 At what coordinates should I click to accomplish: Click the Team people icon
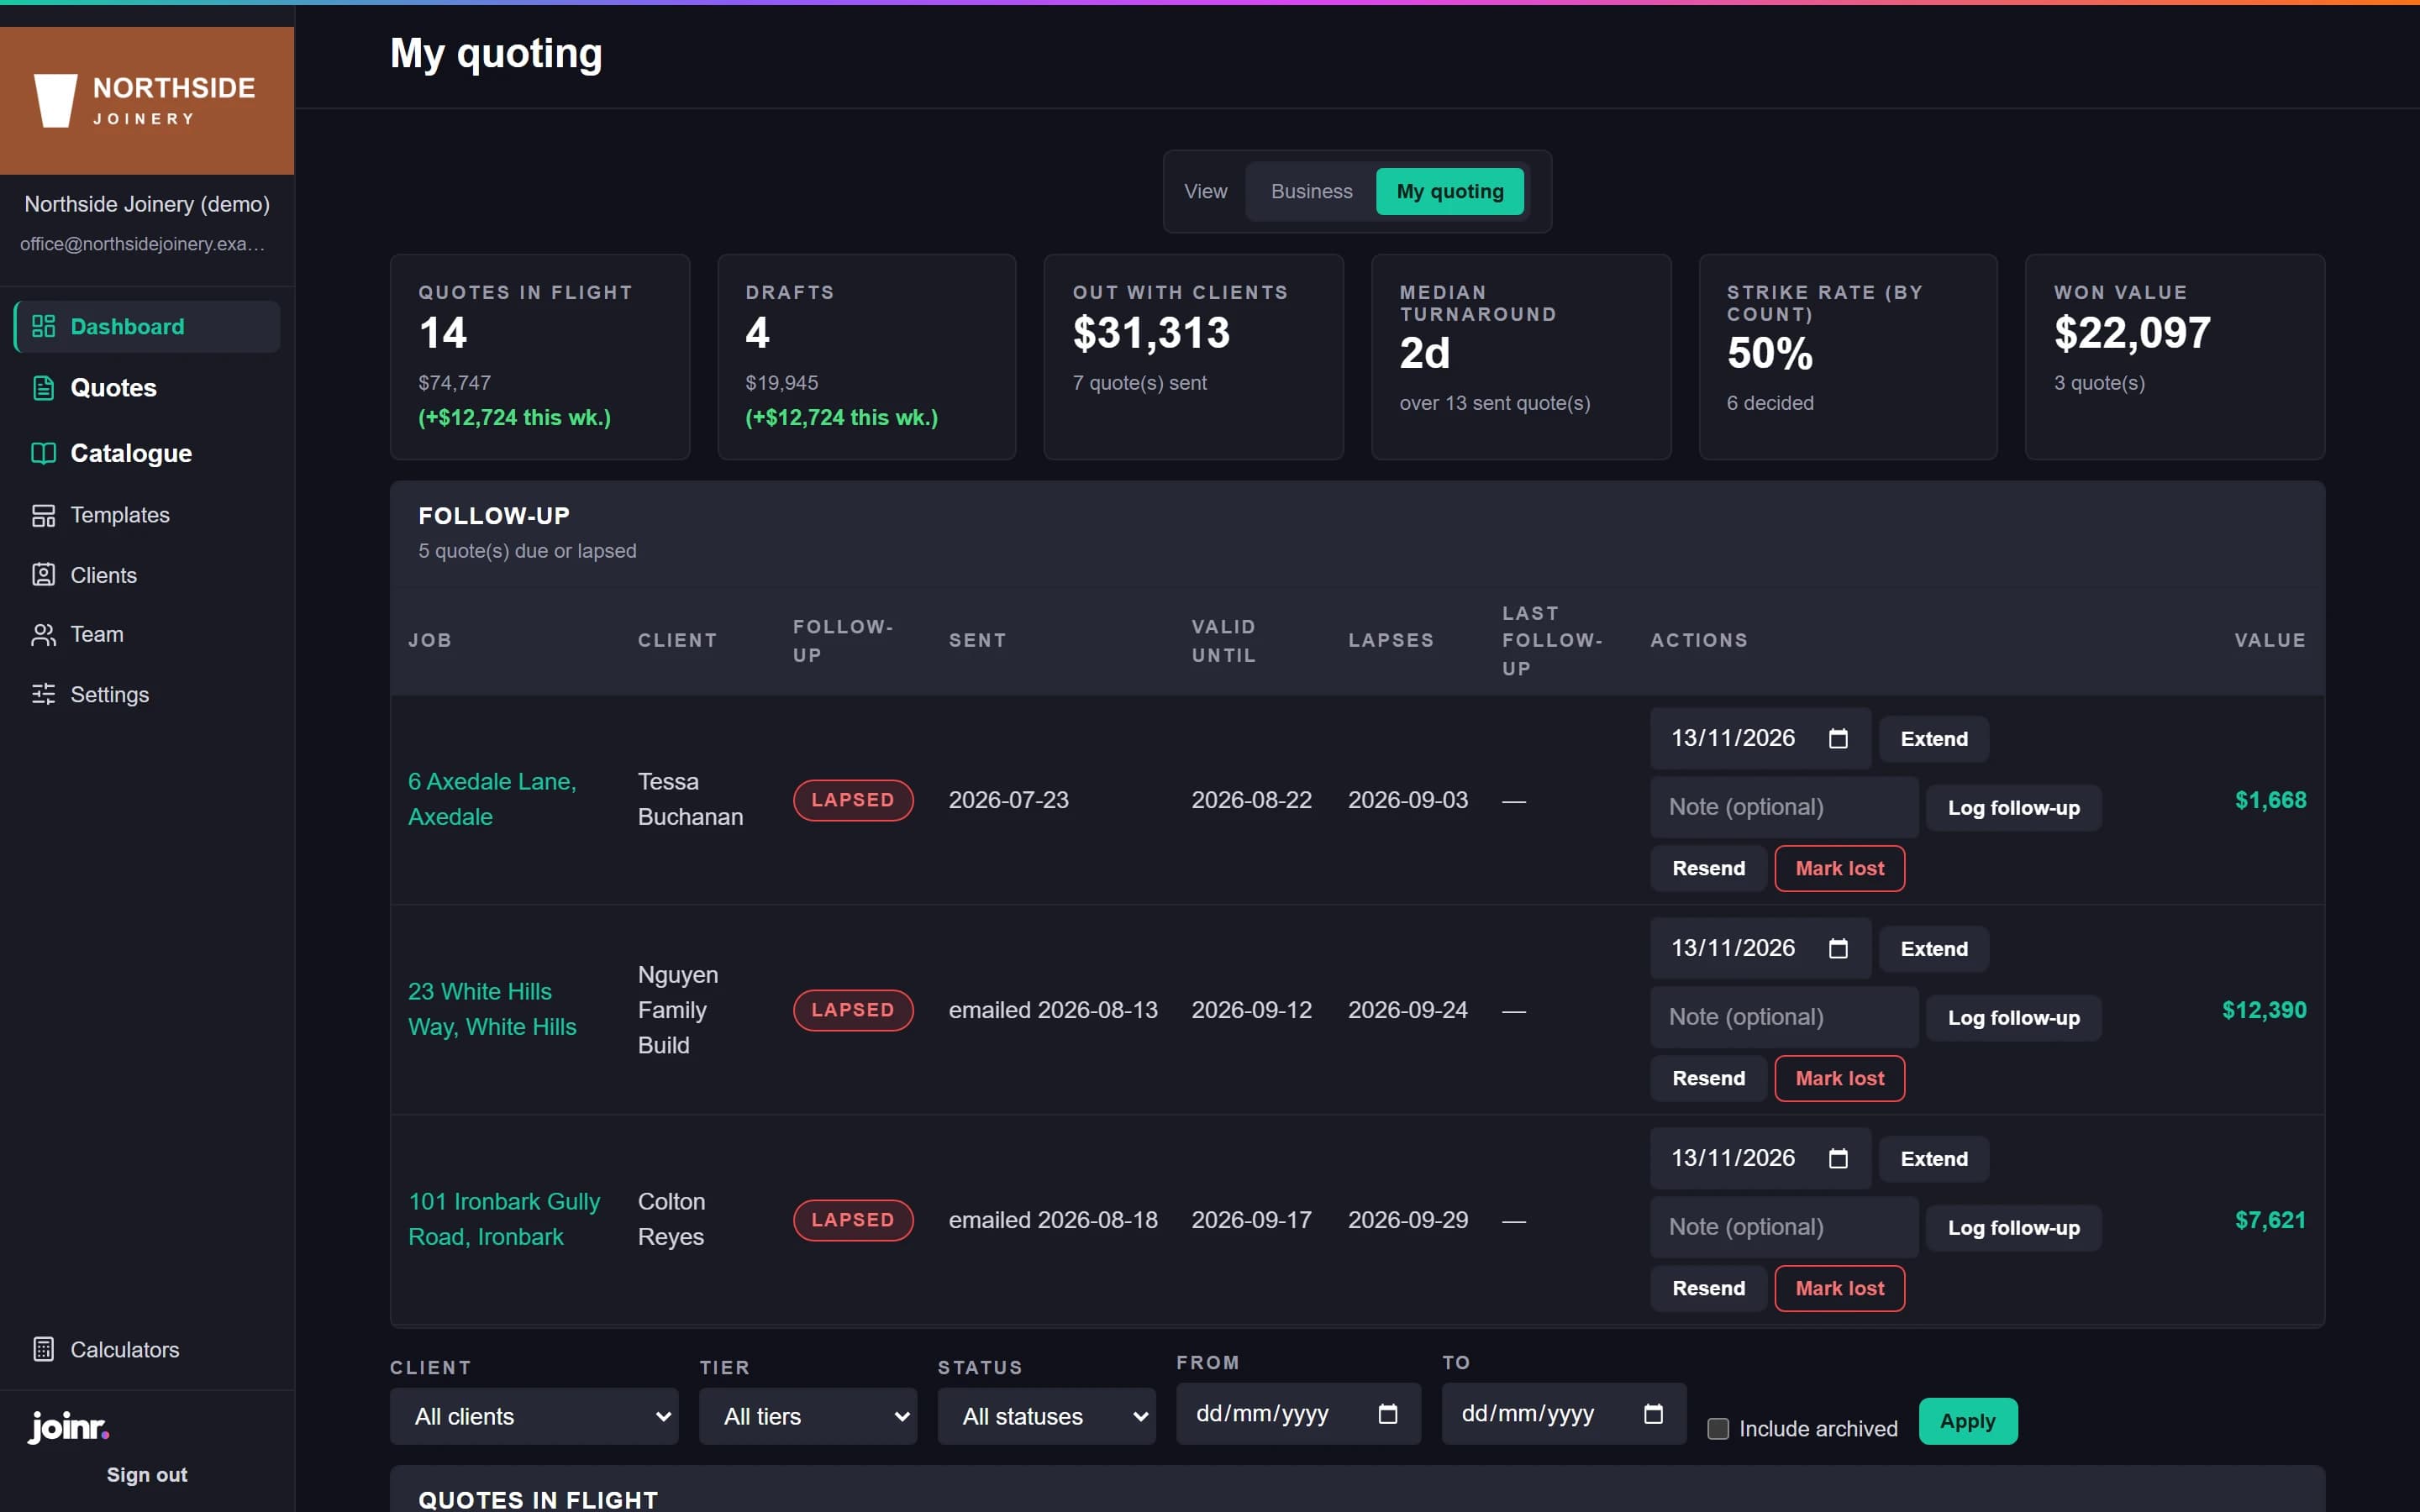(x=43, y=634)
